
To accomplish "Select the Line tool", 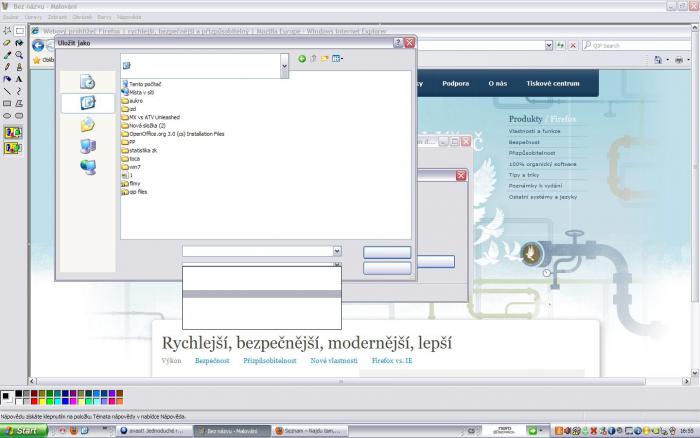I will tap(7, 91).
